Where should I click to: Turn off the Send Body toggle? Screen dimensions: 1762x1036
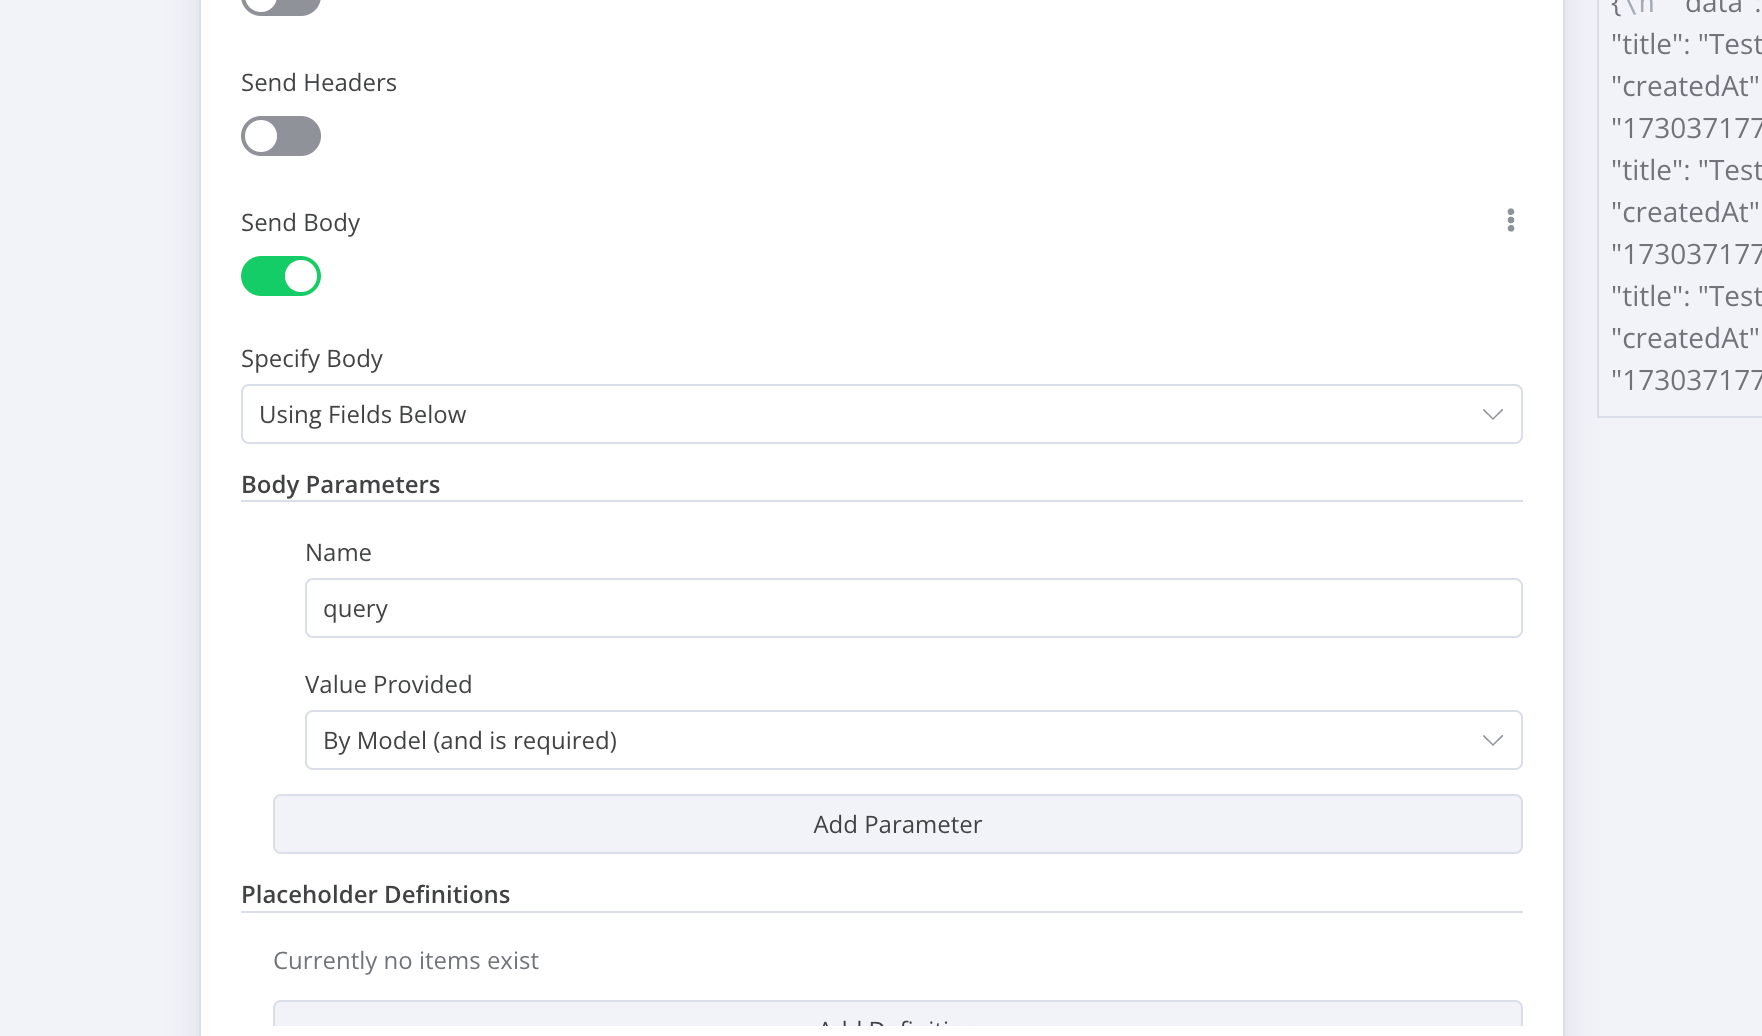point(281,276)
